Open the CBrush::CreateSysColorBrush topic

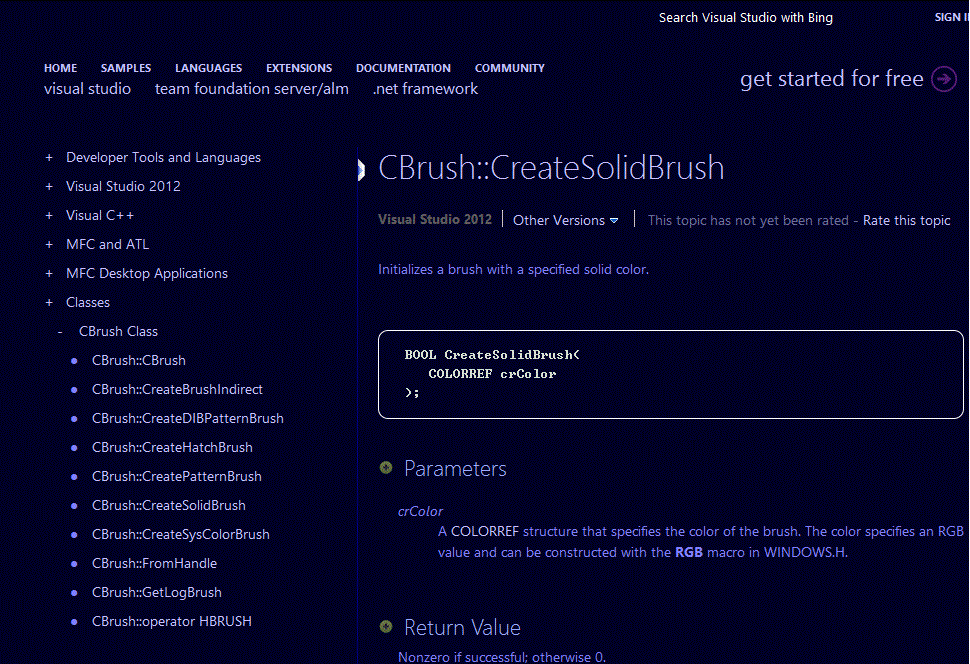coord(181,535)
